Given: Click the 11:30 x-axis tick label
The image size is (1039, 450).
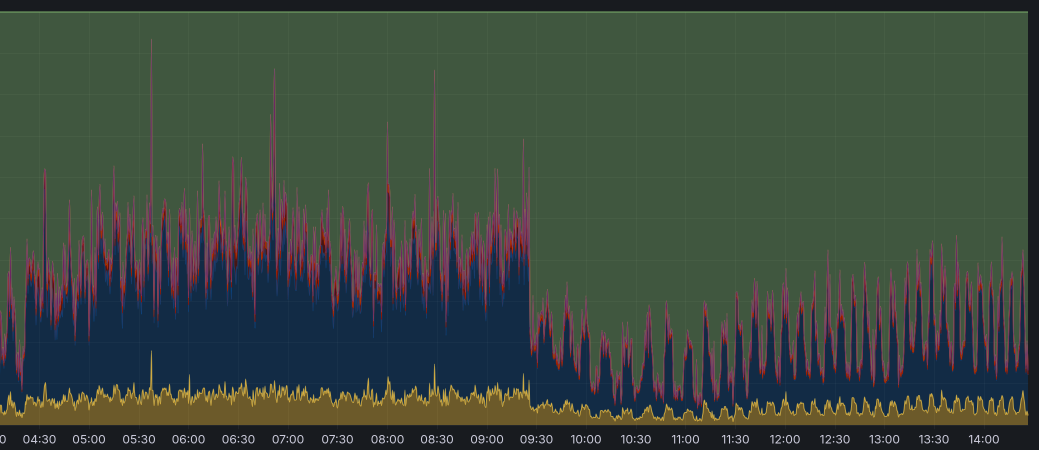Looking at the screenshot, I should pos(735,439).
